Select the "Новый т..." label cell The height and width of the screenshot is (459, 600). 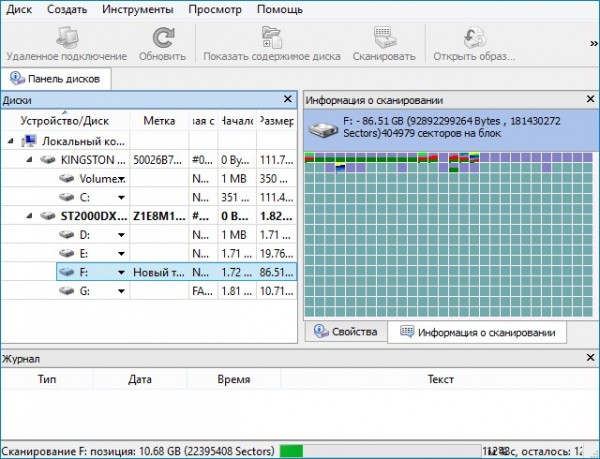(159, 272)
